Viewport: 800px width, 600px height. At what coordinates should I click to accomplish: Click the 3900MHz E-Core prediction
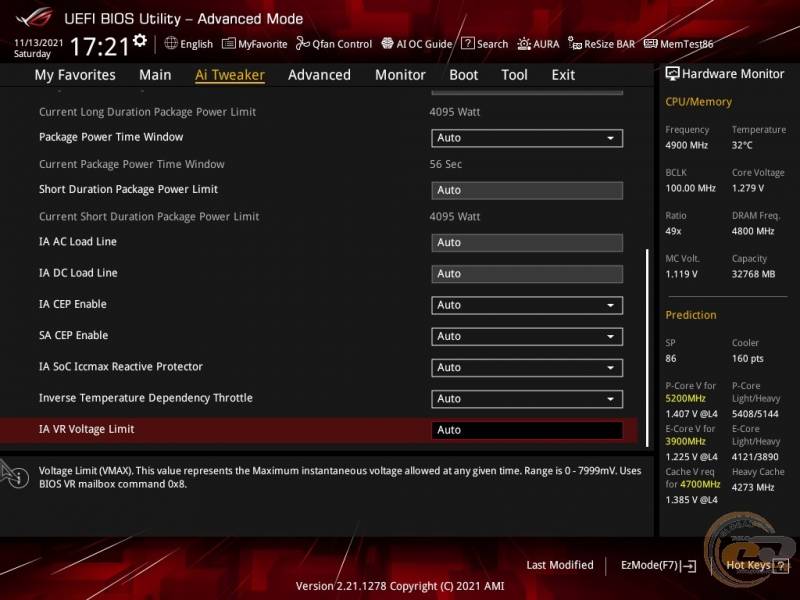click(686, 441)
